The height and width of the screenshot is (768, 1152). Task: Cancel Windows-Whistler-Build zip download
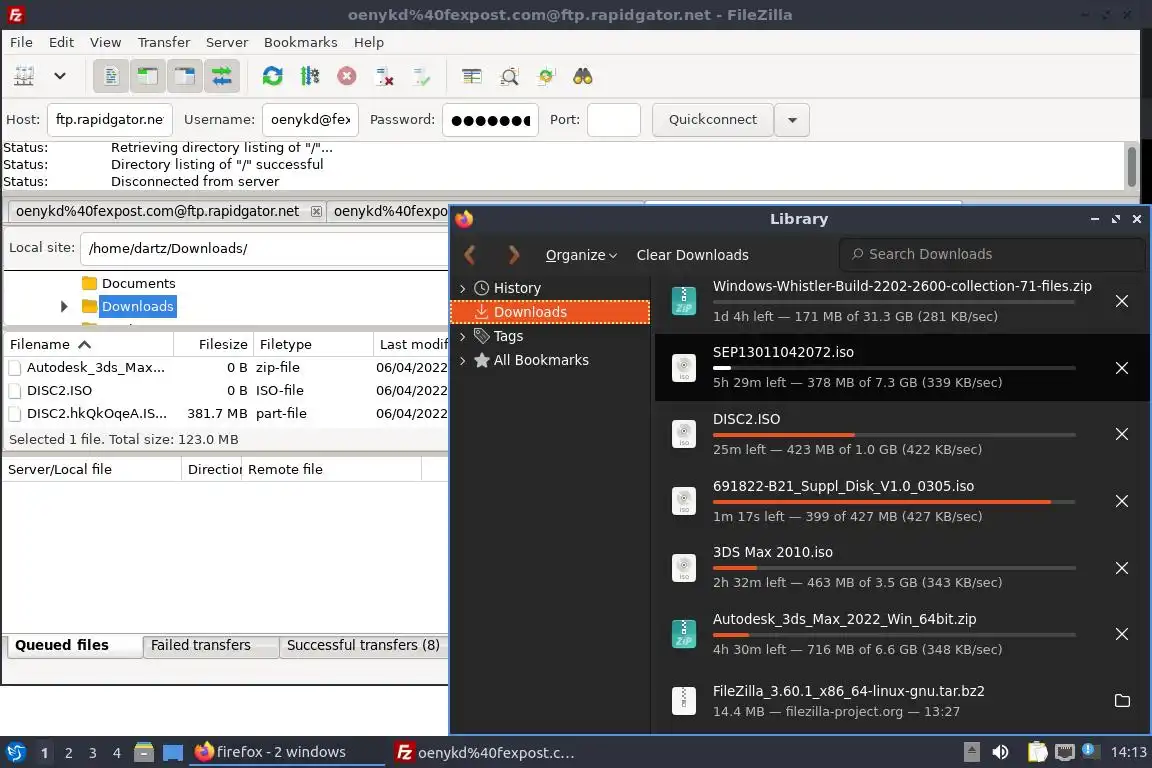tap(1122, 301)
